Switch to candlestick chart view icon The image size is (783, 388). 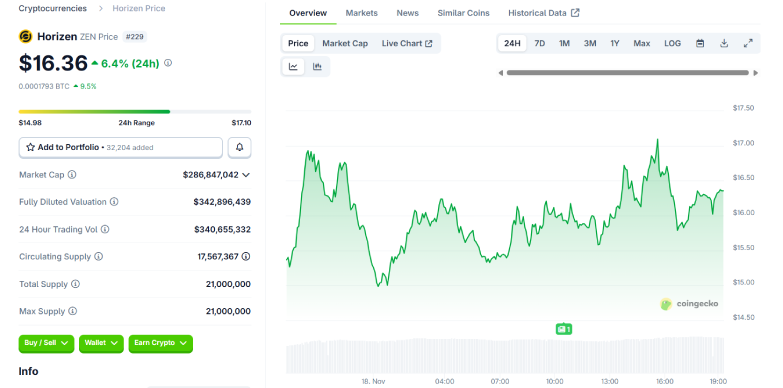click(x=317, y=66)
